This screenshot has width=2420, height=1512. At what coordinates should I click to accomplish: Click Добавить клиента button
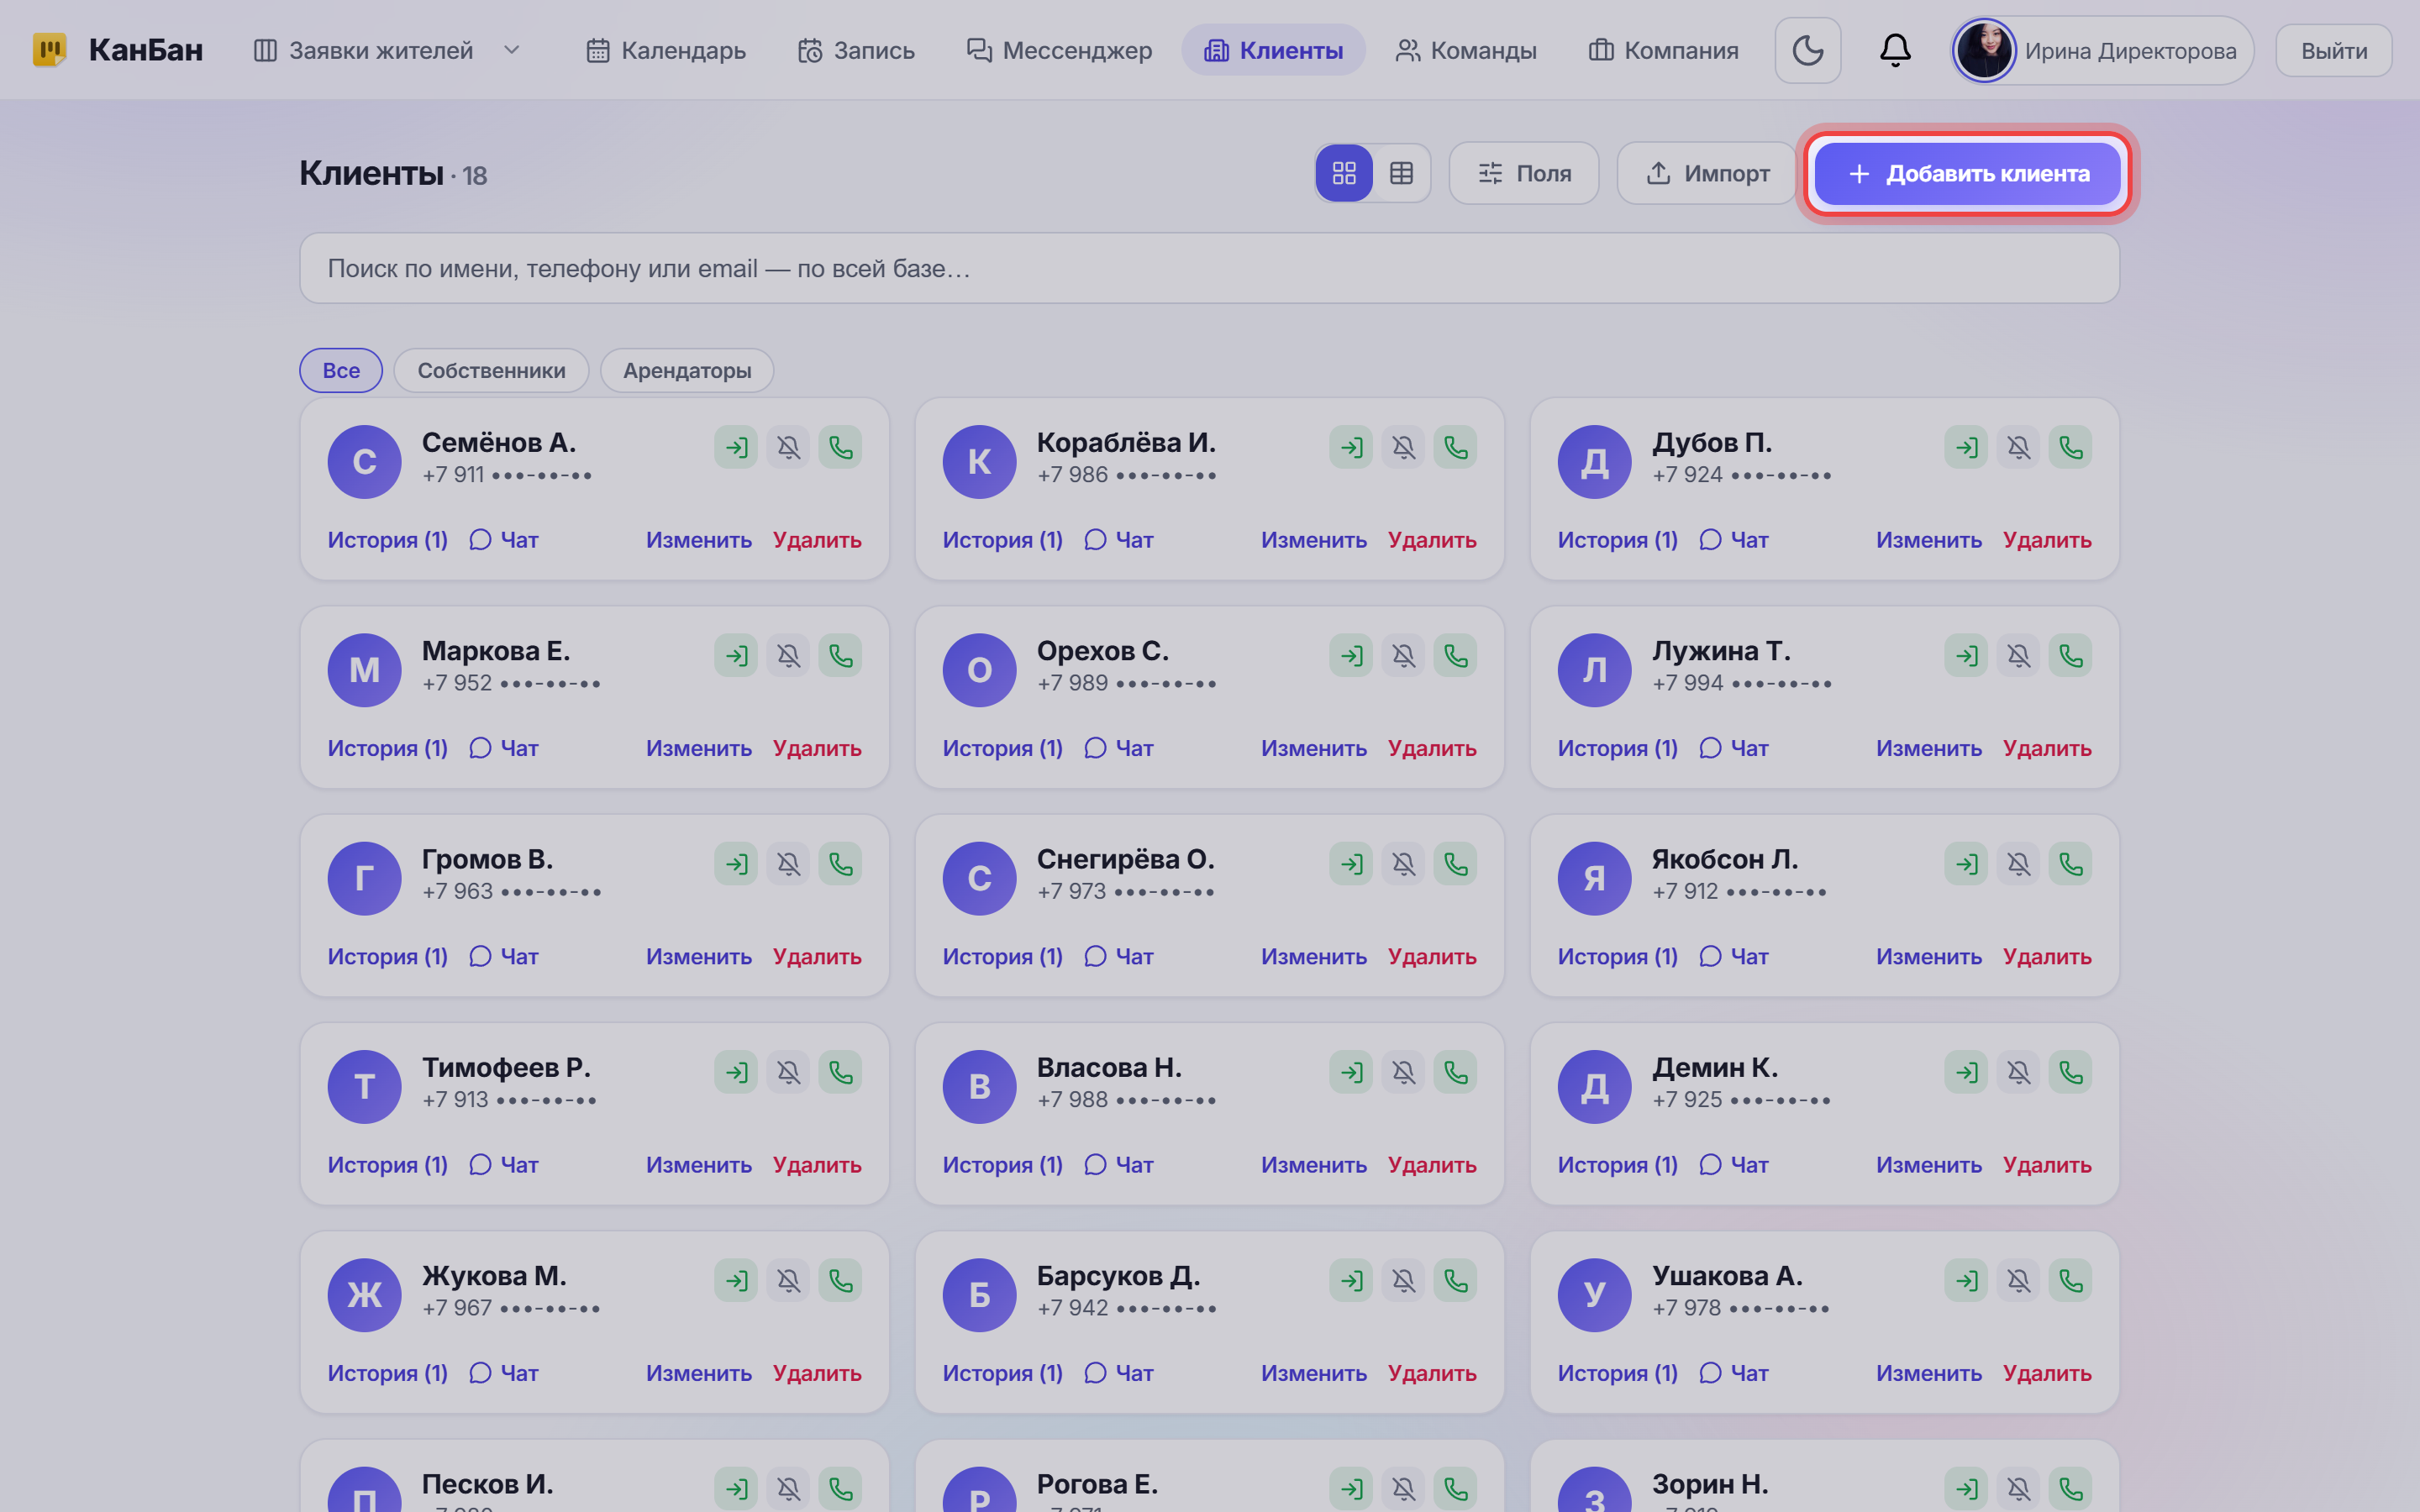[x=1967, y=173]
